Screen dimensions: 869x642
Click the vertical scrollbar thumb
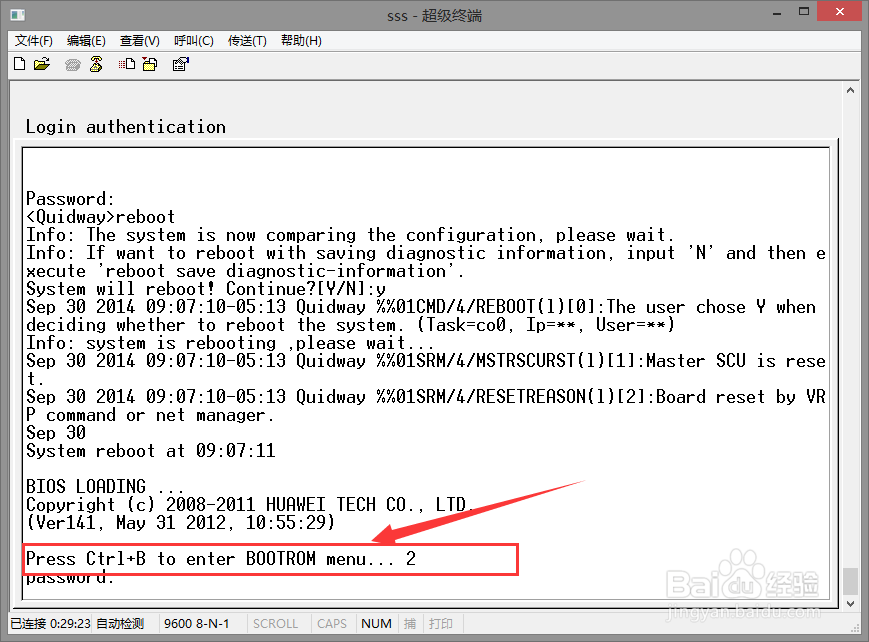click(850, 581)
